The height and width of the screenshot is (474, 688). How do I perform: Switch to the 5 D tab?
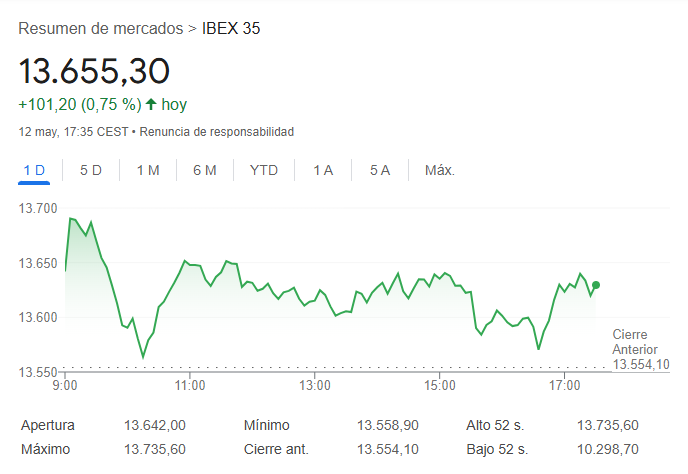91,170
